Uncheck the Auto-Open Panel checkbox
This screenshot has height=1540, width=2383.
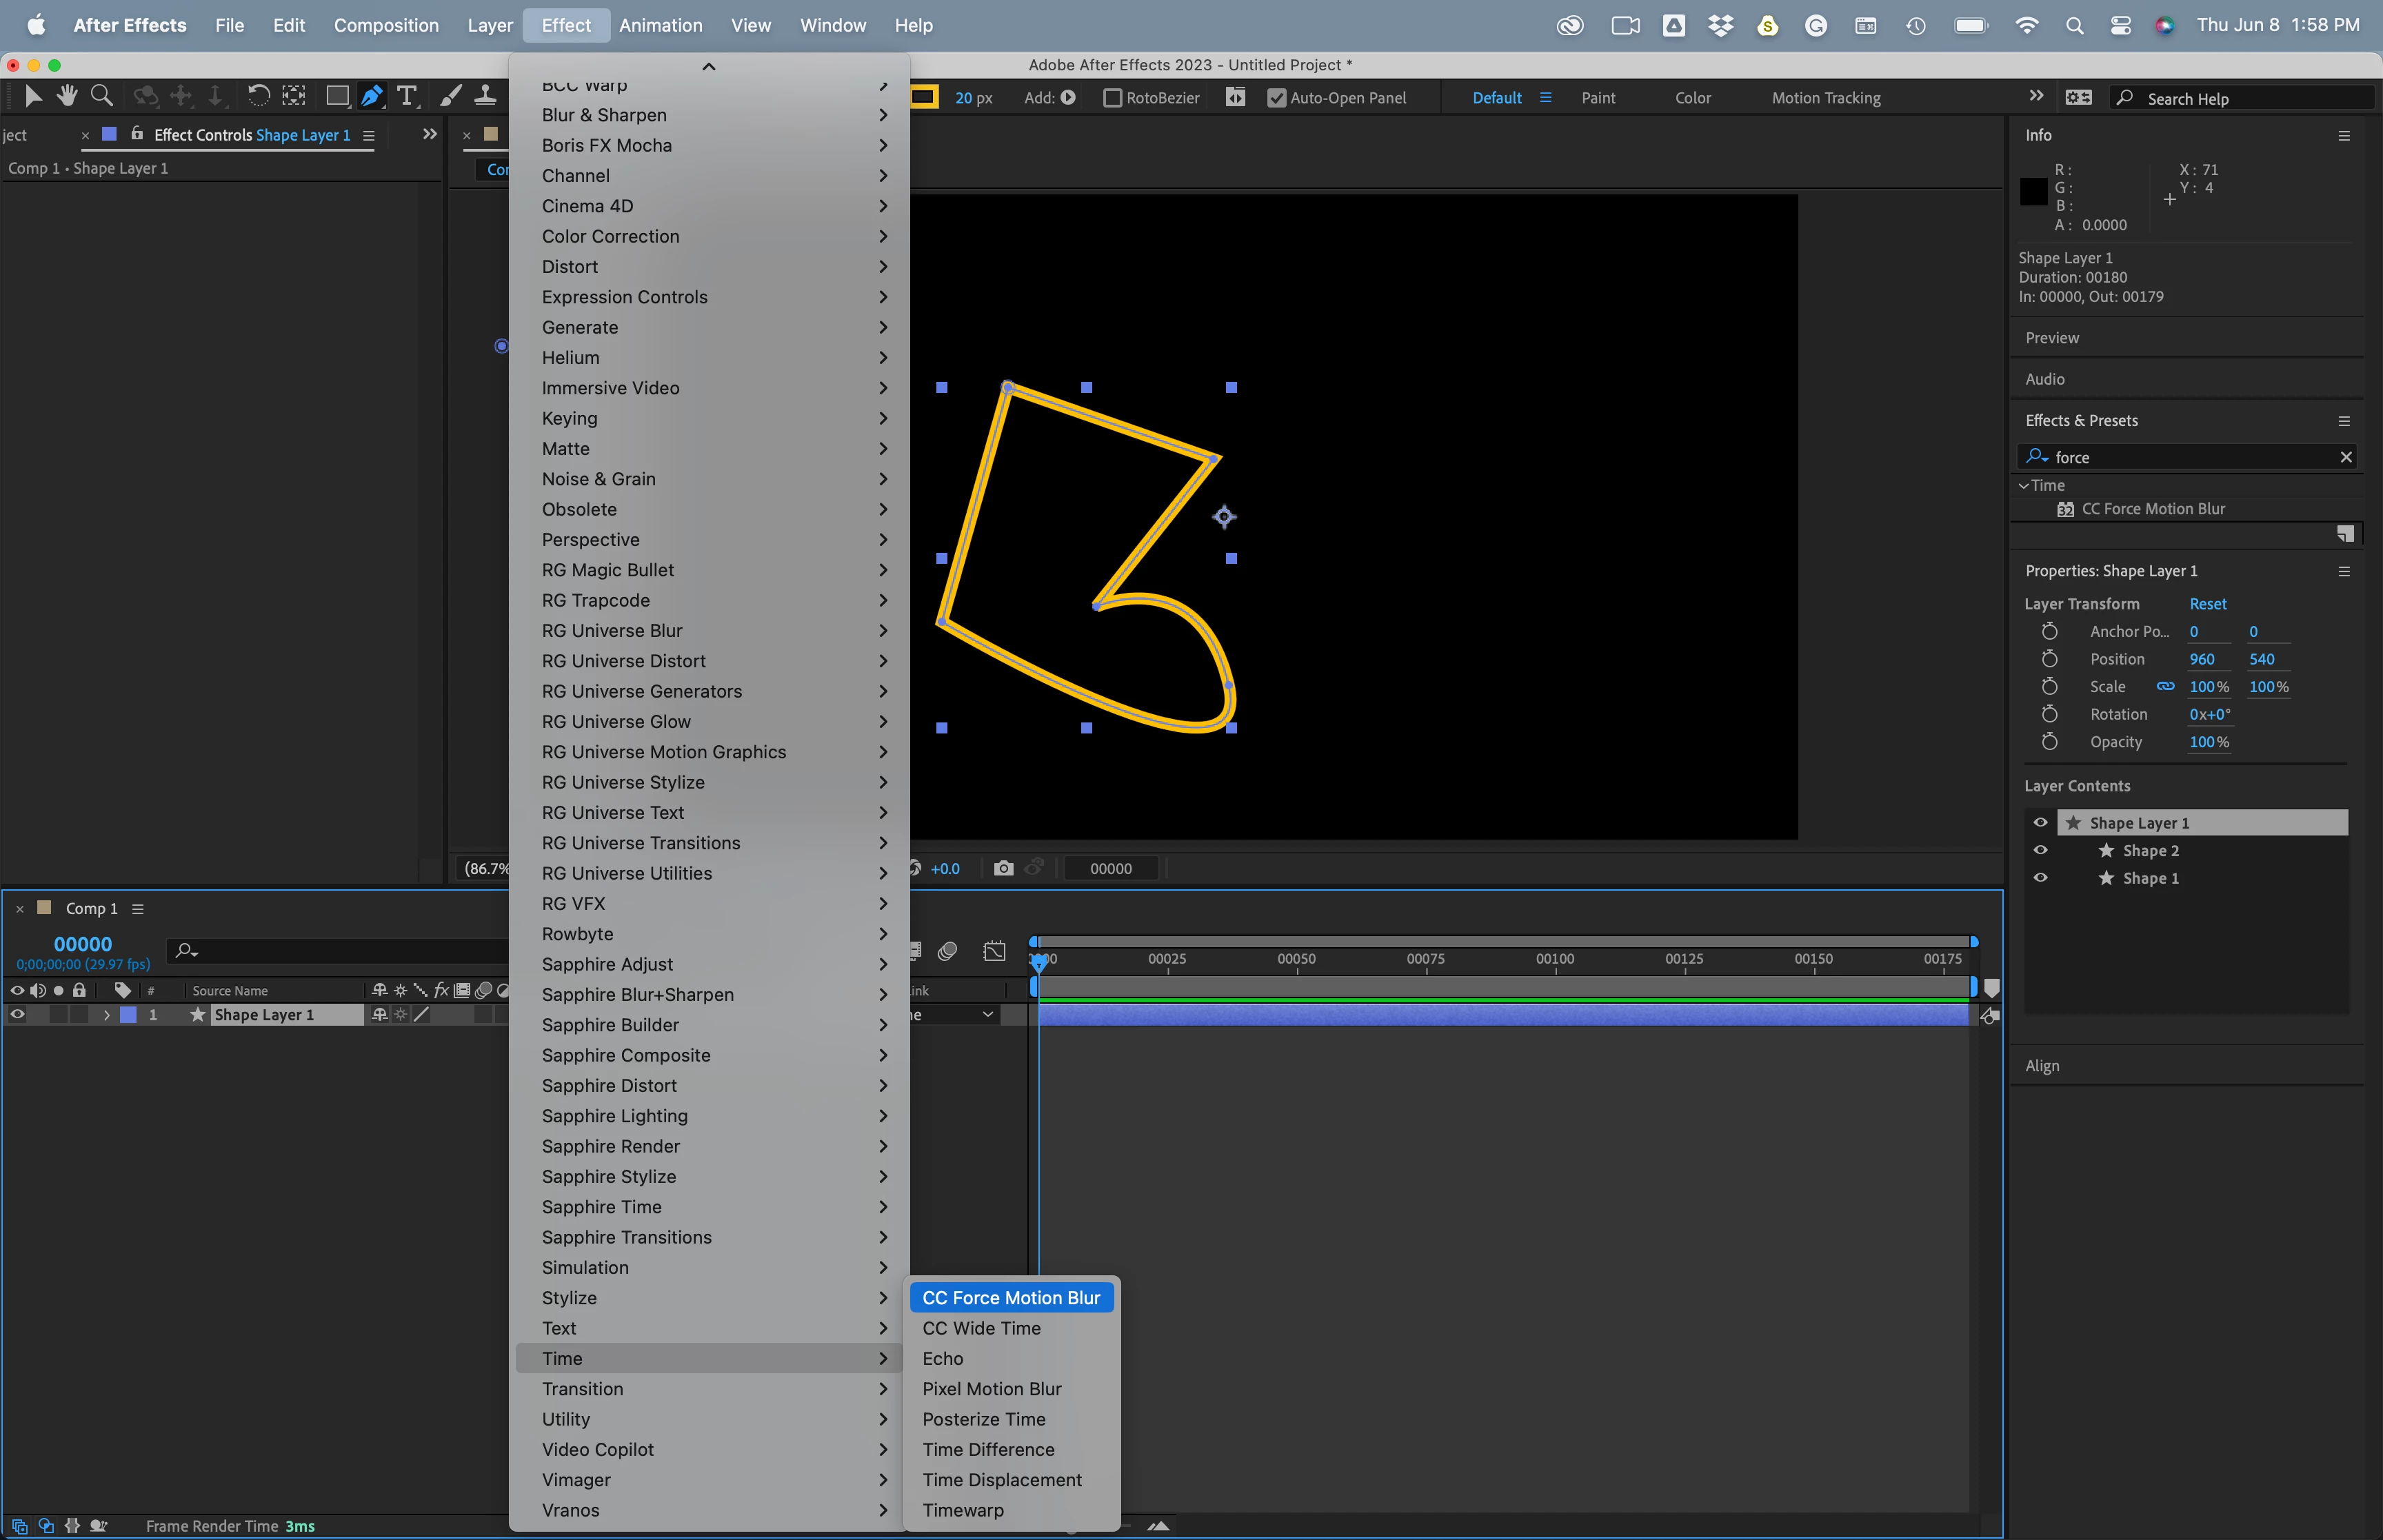(x=1276, y=98)
